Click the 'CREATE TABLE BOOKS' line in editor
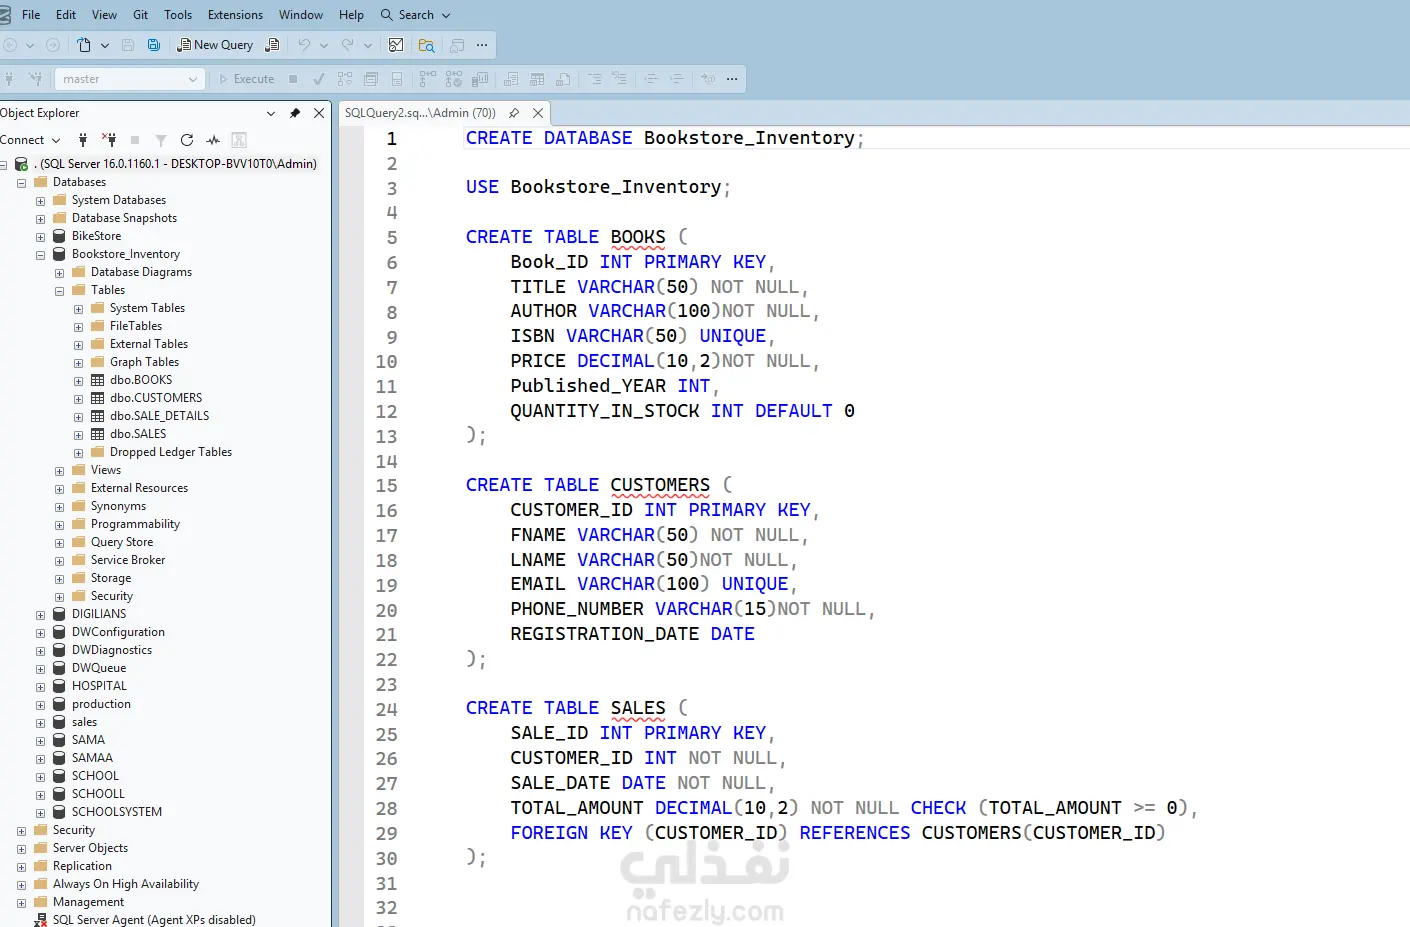Viewport: 1410px width, 927px height. pyautogui.click(x=577, y=237)
